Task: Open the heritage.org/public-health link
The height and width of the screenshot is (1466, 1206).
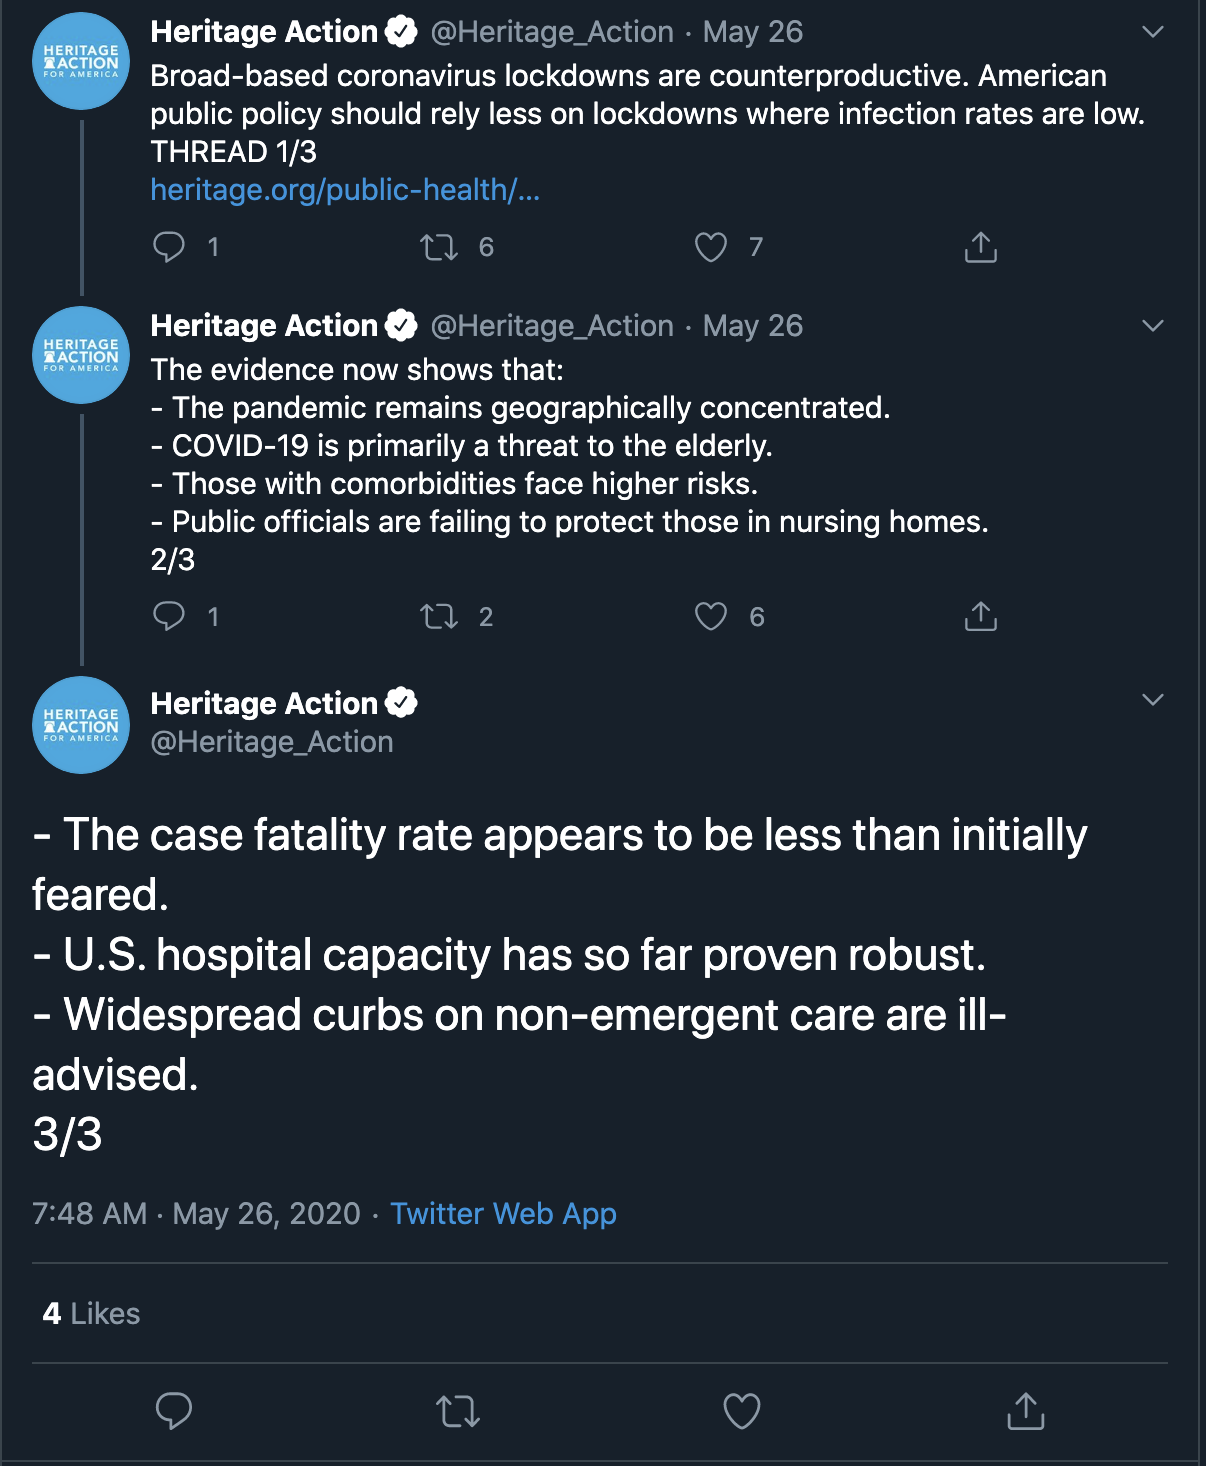Action: point(345,189)
